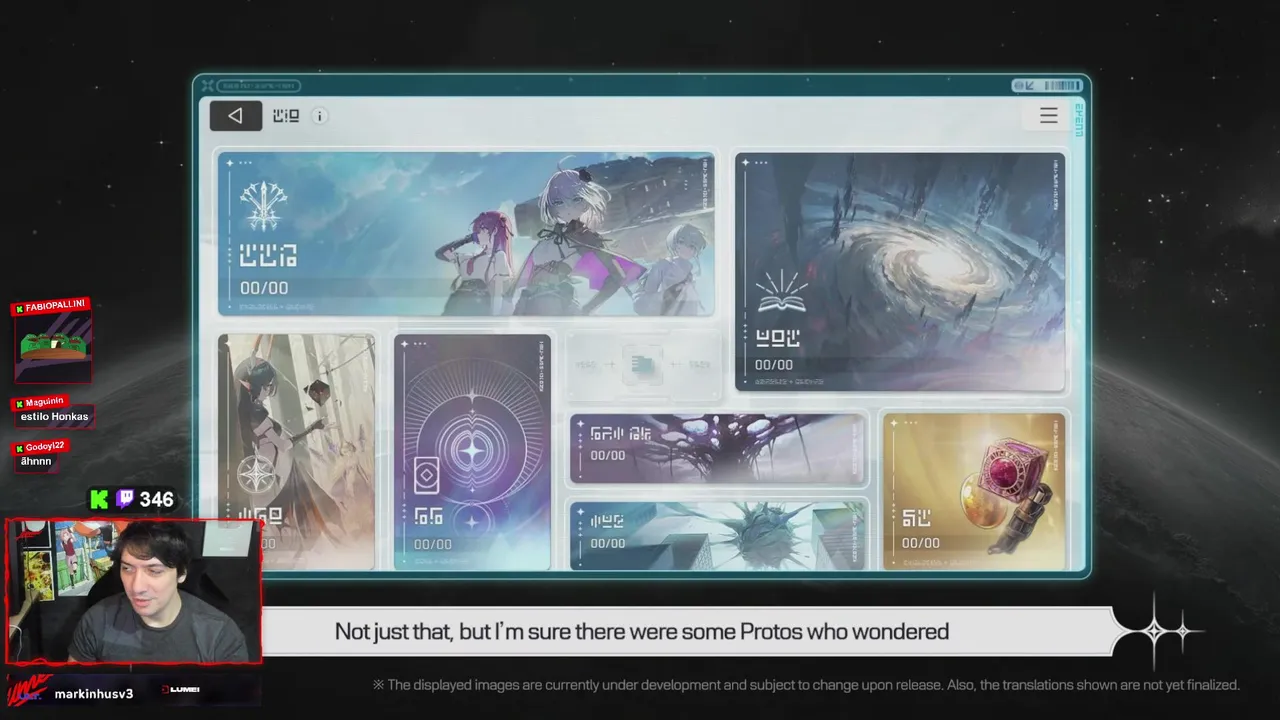
Task: Click the 'estilo Honkas' chat message
Action: click(54, 416)
